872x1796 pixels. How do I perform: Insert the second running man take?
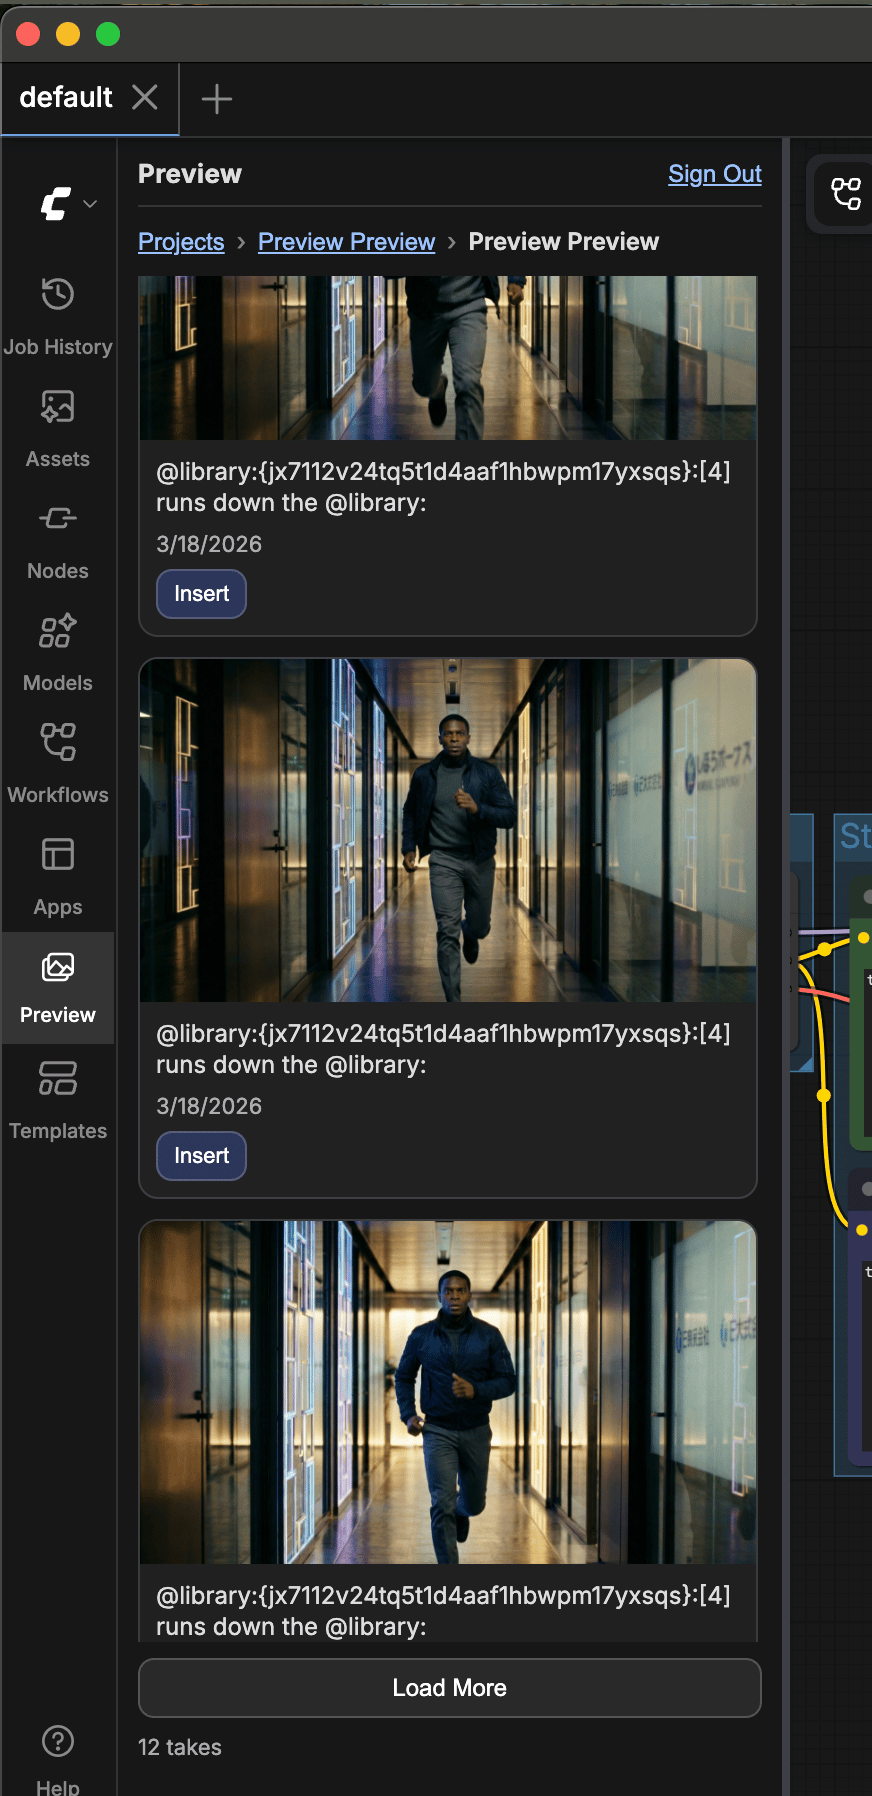tap(201, 1156)
